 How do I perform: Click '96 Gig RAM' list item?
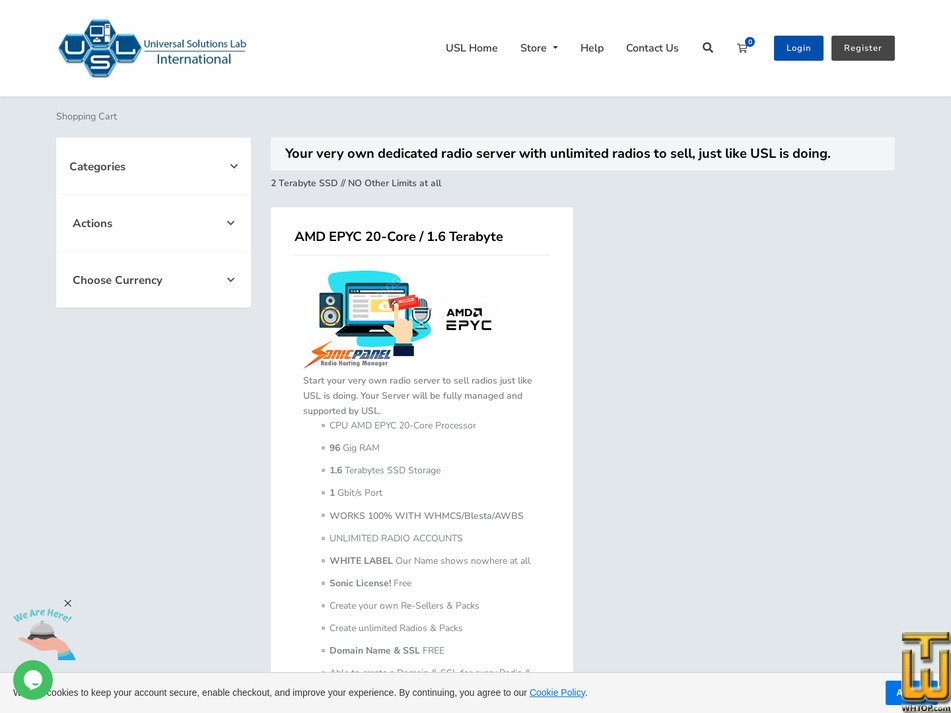[x=354, y=448]
